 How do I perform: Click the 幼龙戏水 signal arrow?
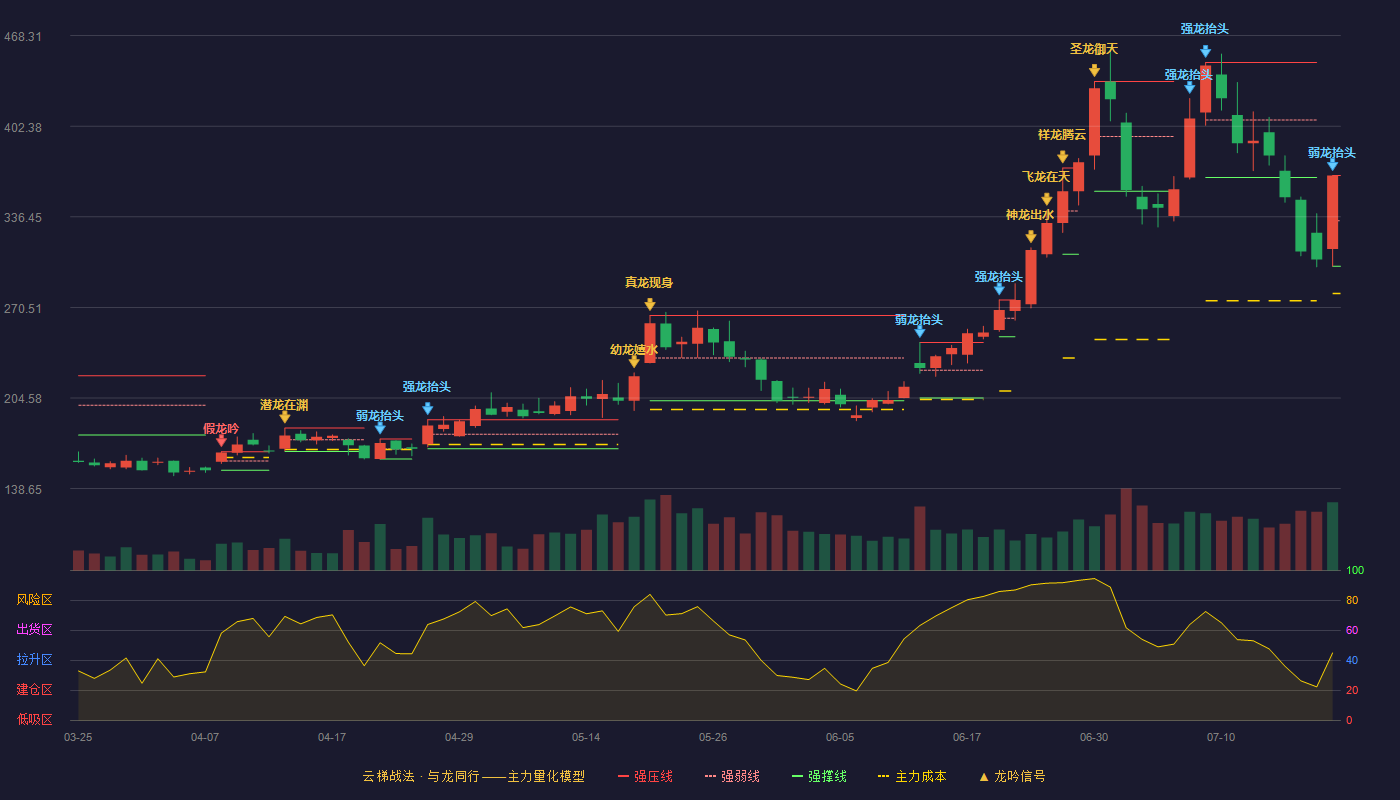634,361
